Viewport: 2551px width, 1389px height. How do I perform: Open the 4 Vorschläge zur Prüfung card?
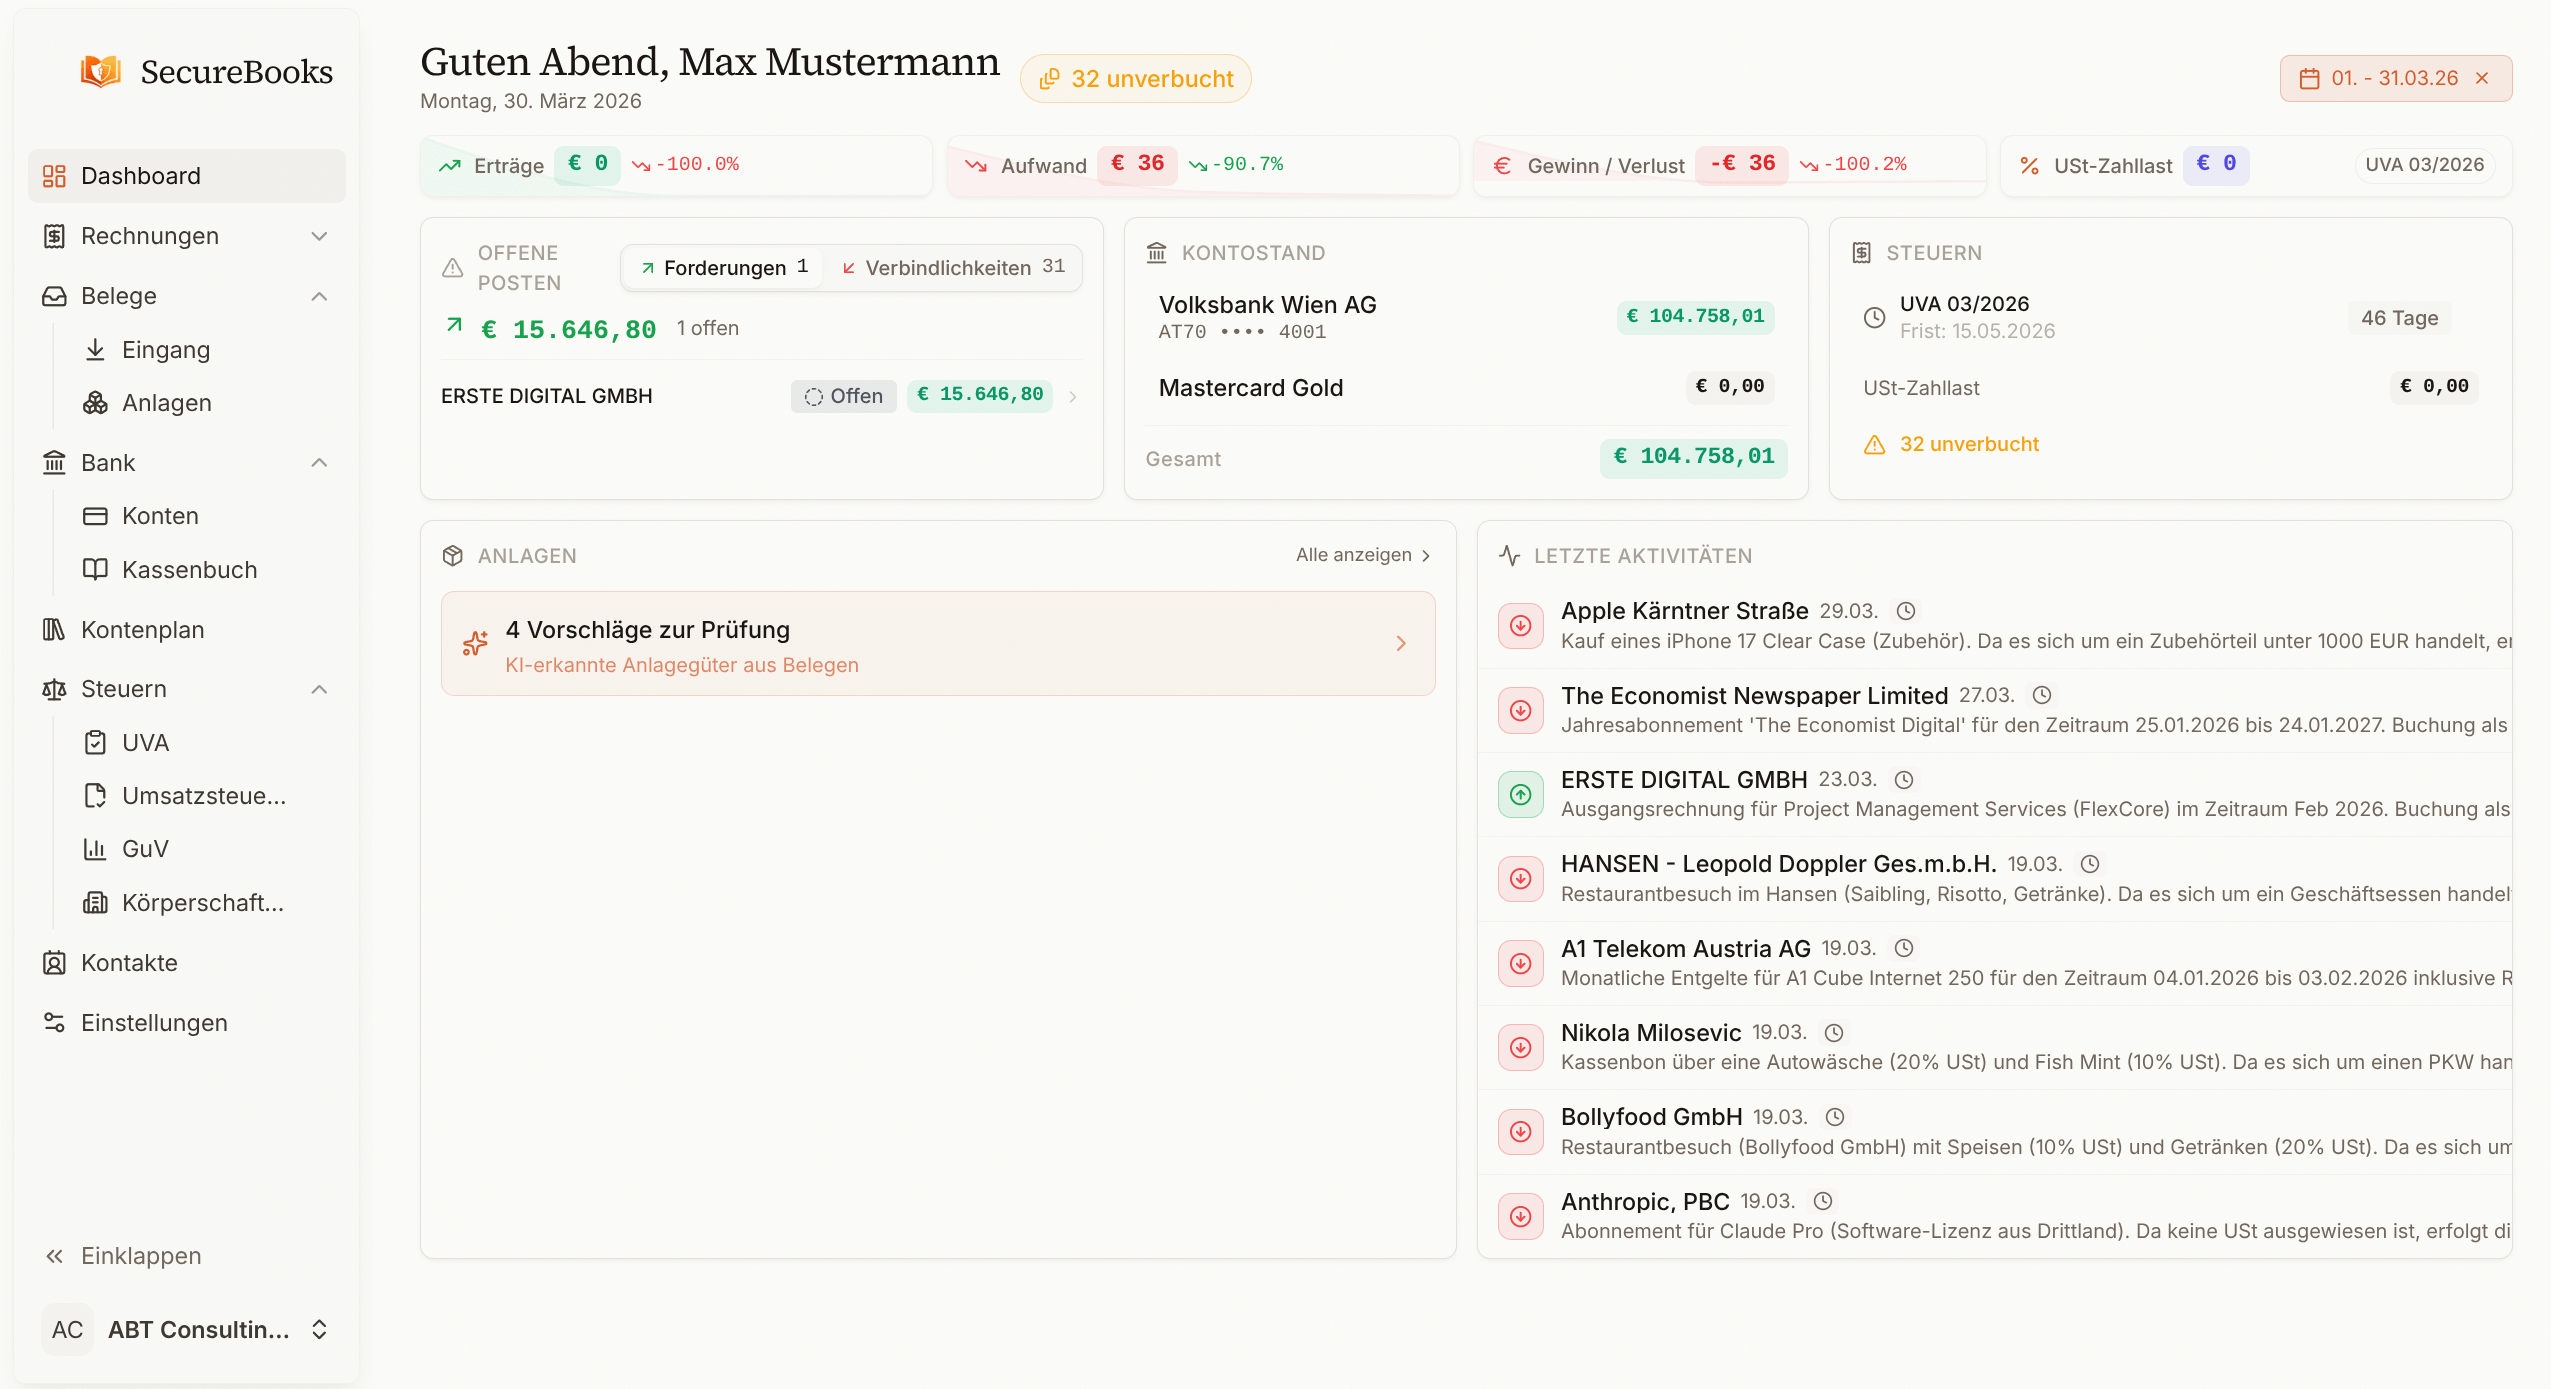pyautogui.click(x=937, y=644)
